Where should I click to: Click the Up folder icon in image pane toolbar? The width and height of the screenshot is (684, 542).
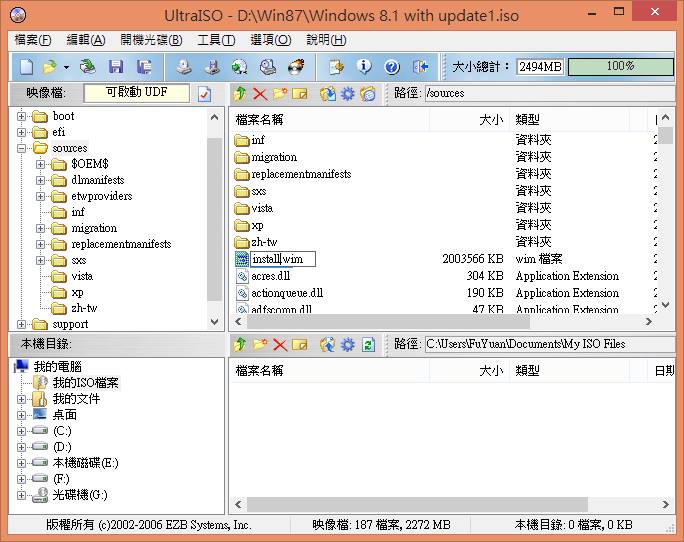(x=240, y=93)
